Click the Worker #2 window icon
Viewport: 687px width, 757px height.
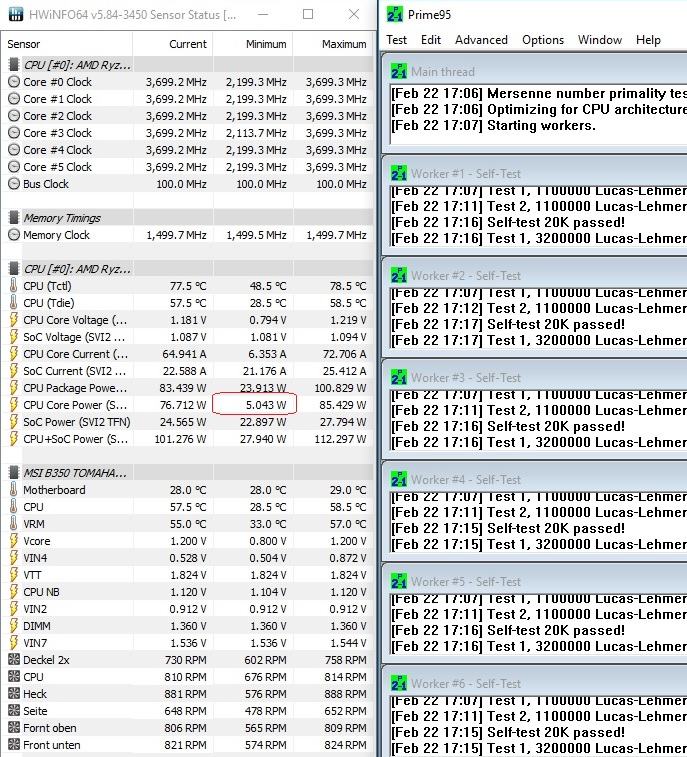(x=399, y=275)
